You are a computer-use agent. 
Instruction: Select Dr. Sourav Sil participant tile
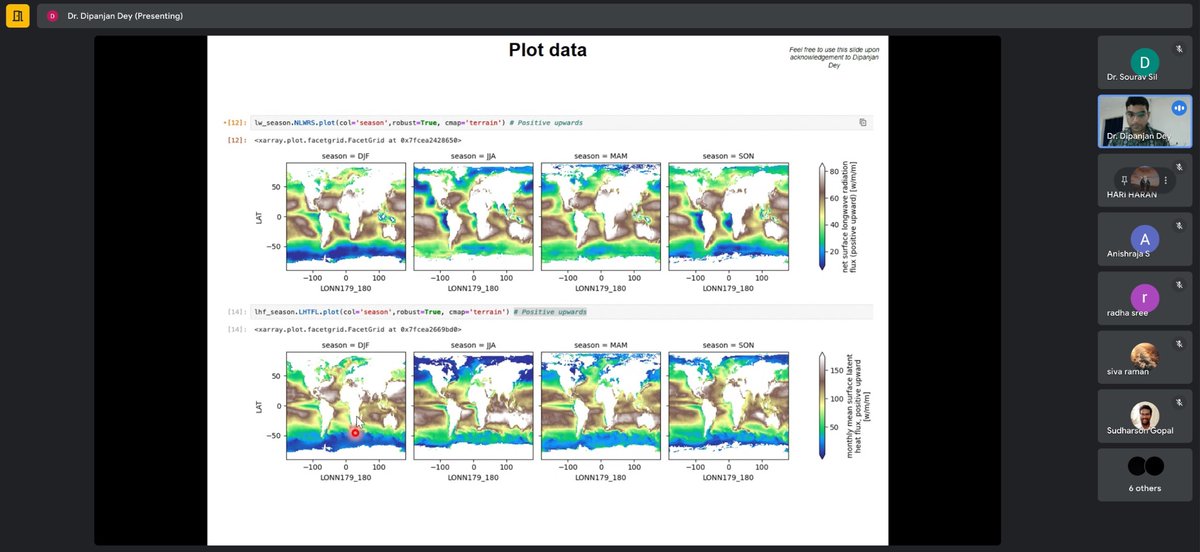(1145, 62)
